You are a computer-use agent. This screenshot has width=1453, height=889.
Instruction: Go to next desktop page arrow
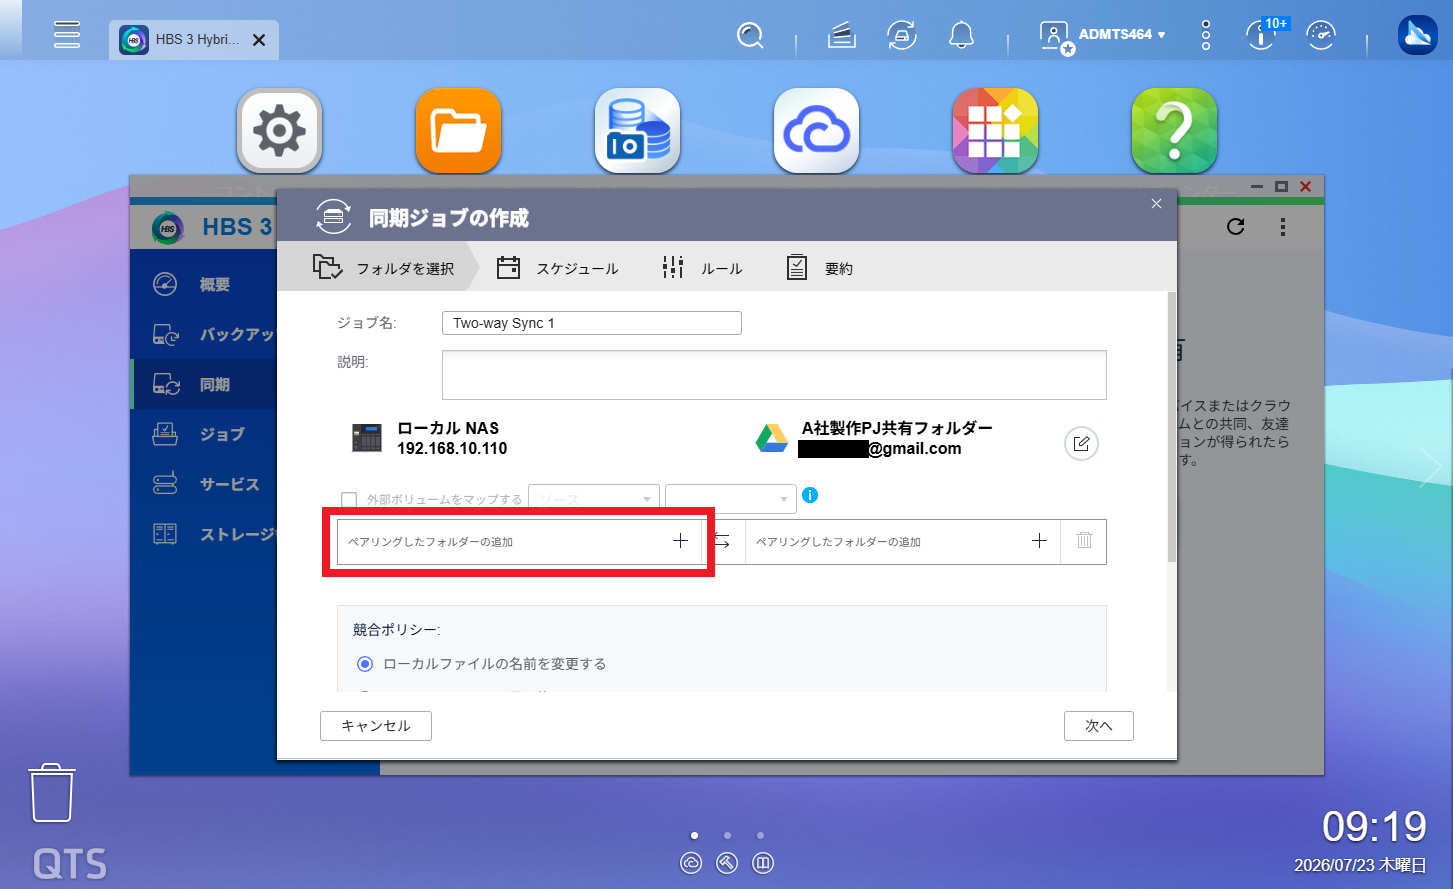click(1430, 467)
